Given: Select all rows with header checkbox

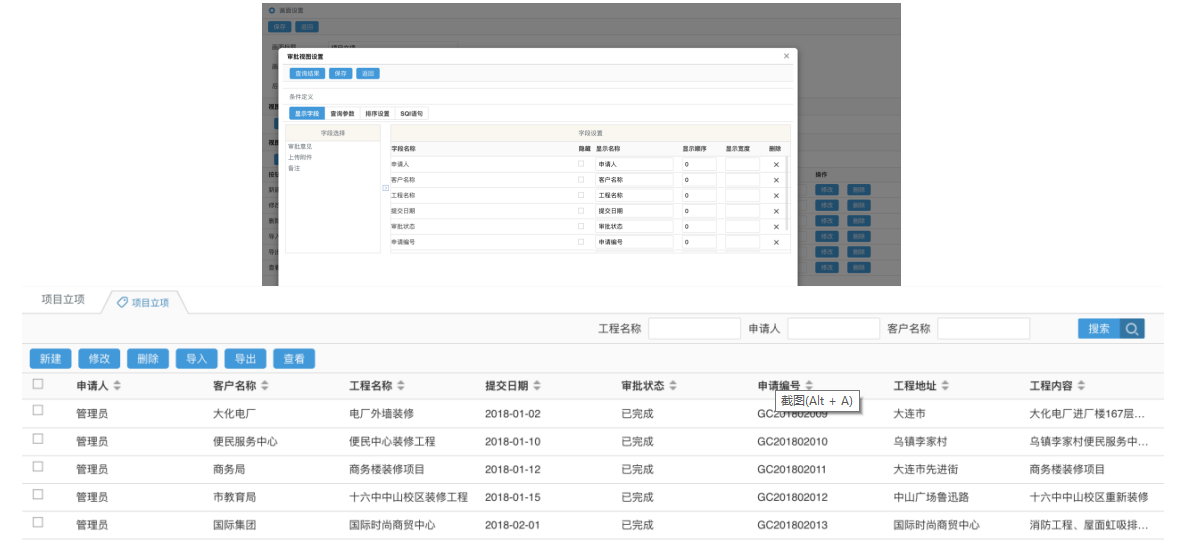Looking at the screenshot, I should point(38,384).
